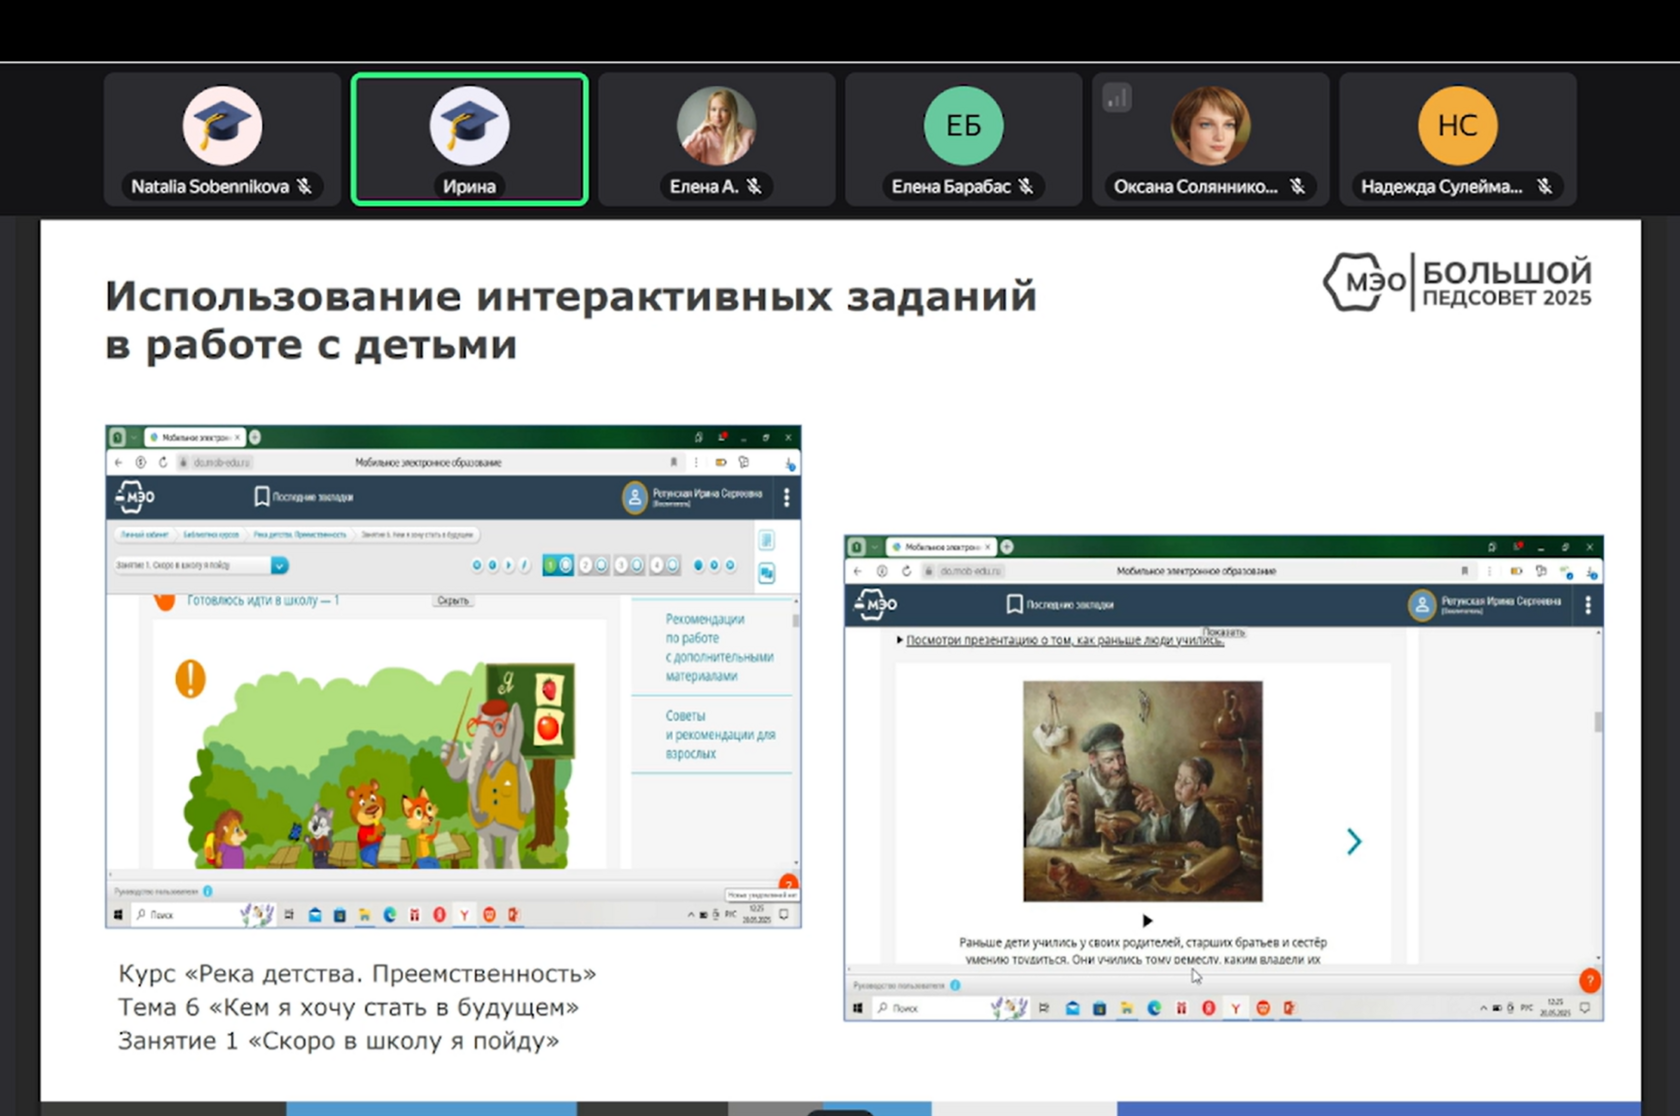
Task: Open Последние закладки in right screenshot
Action: pyautogui.click(x=1060, y=604)
